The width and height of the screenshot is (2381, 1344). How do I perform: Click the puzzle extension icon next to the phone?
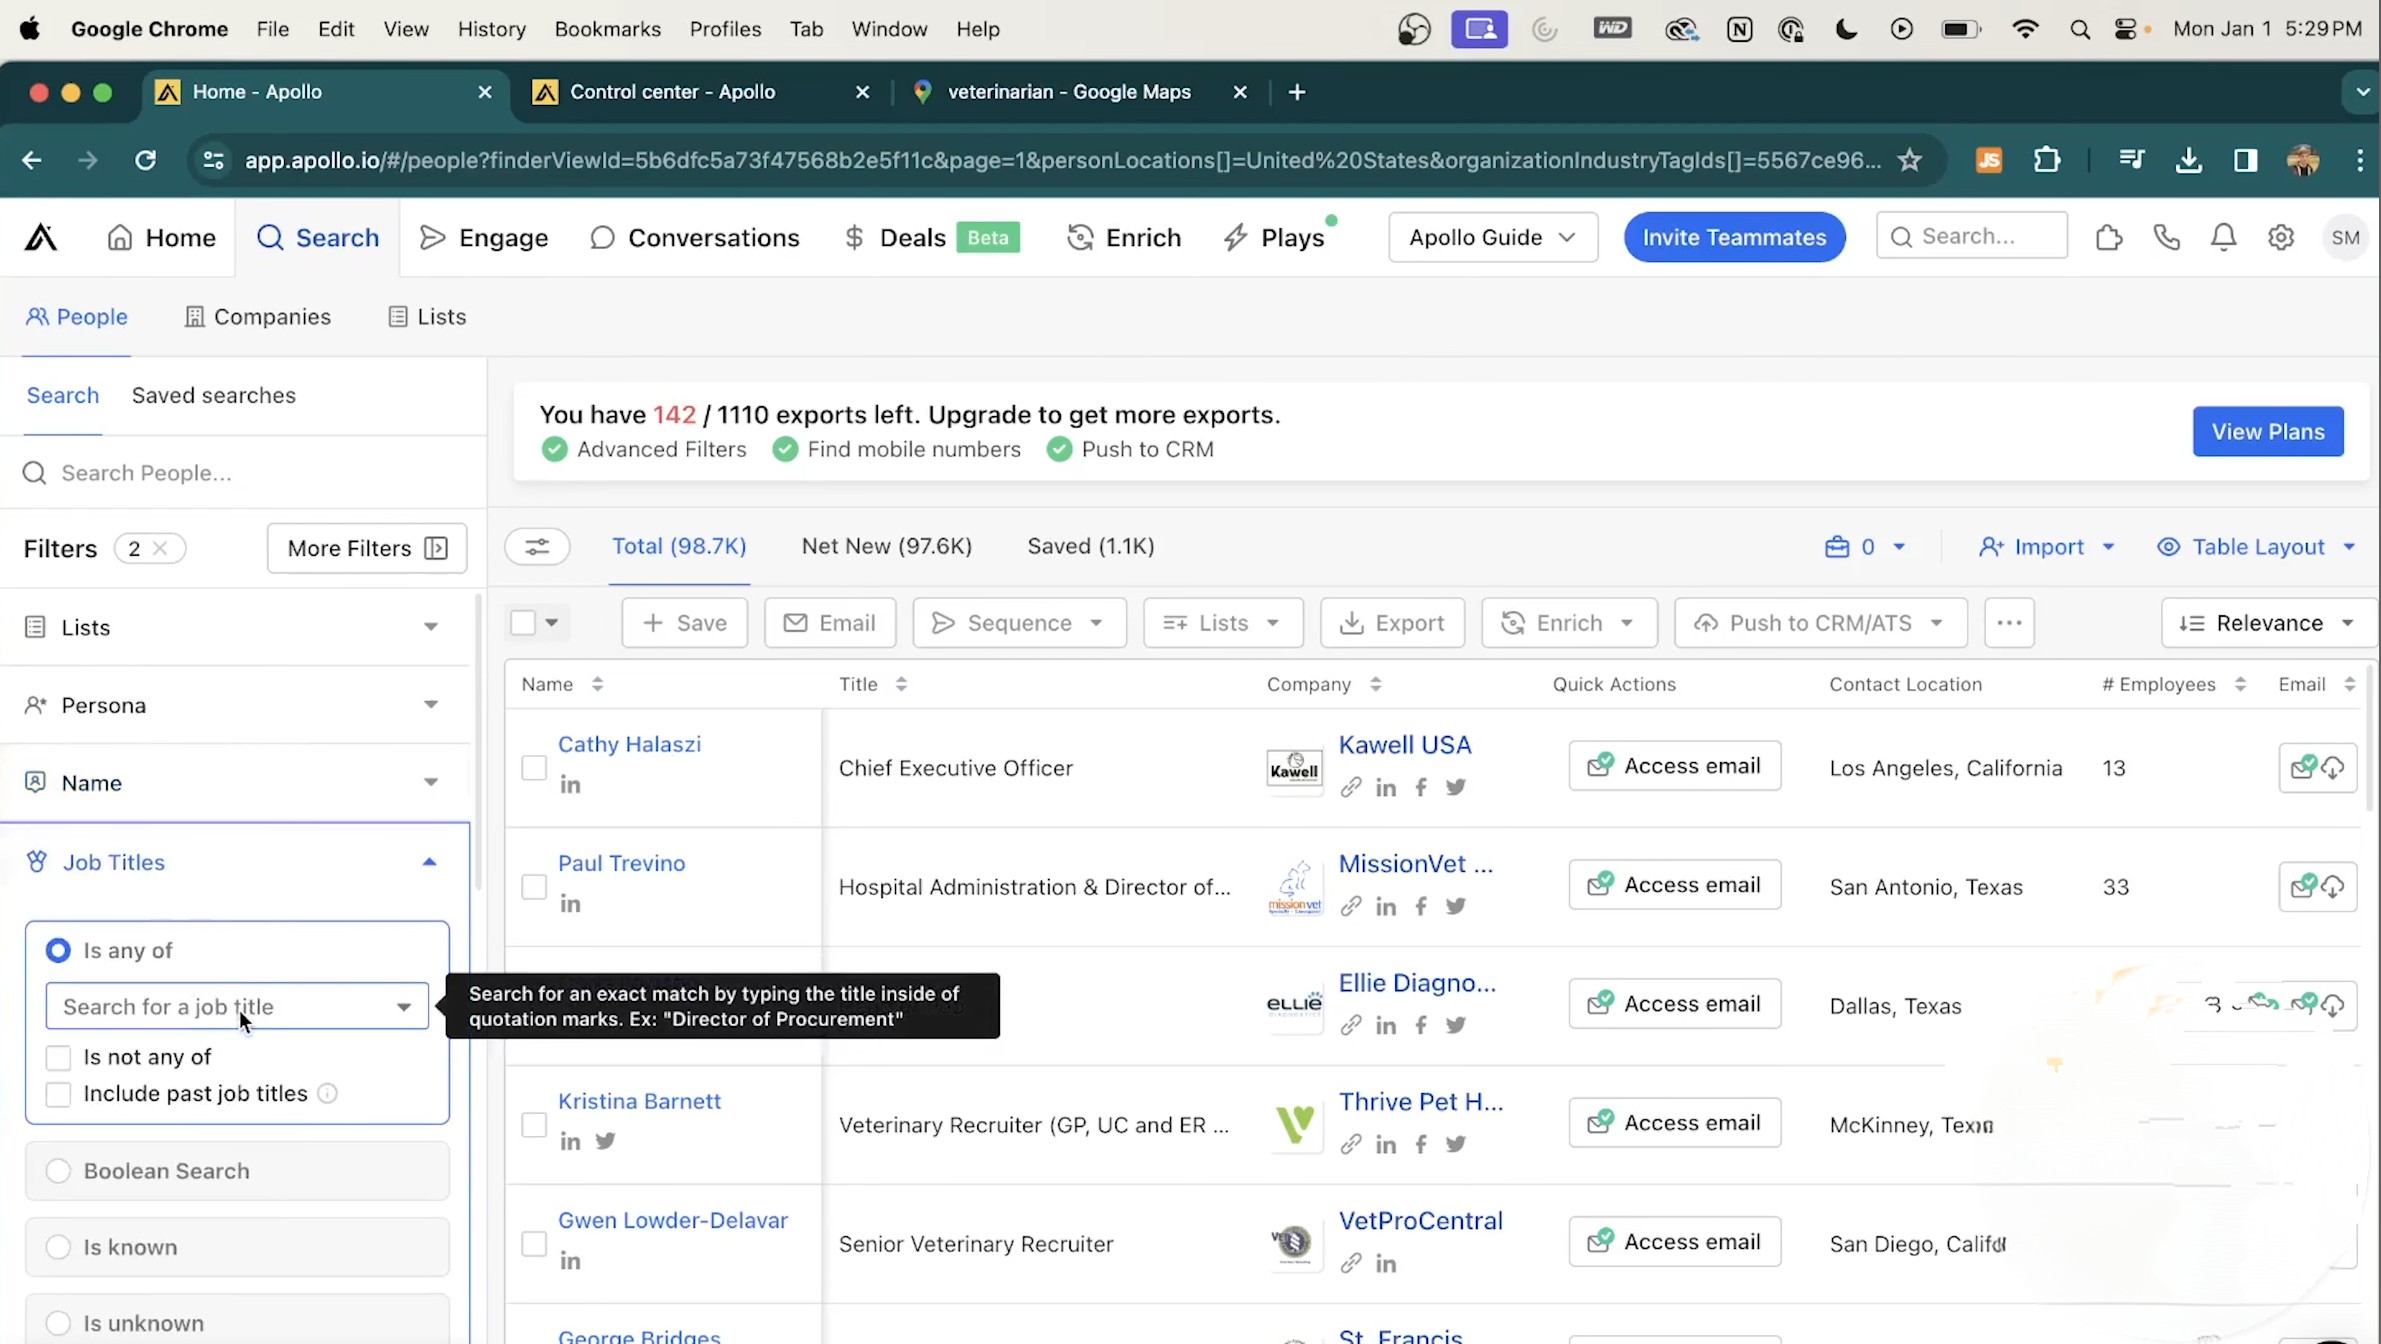(x=2109, y=237)
